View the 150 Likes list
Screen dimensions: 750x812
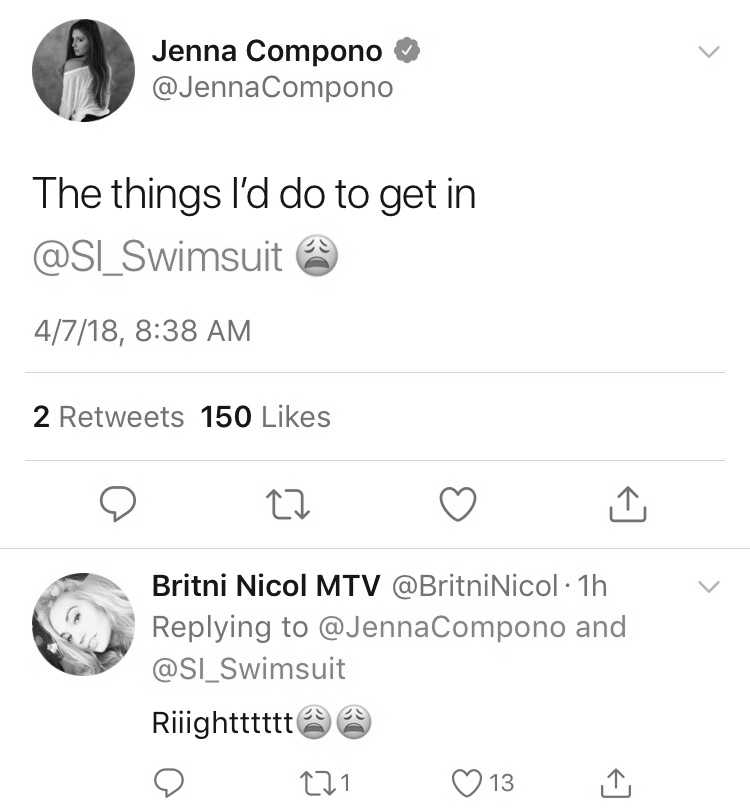coord(266,417)
